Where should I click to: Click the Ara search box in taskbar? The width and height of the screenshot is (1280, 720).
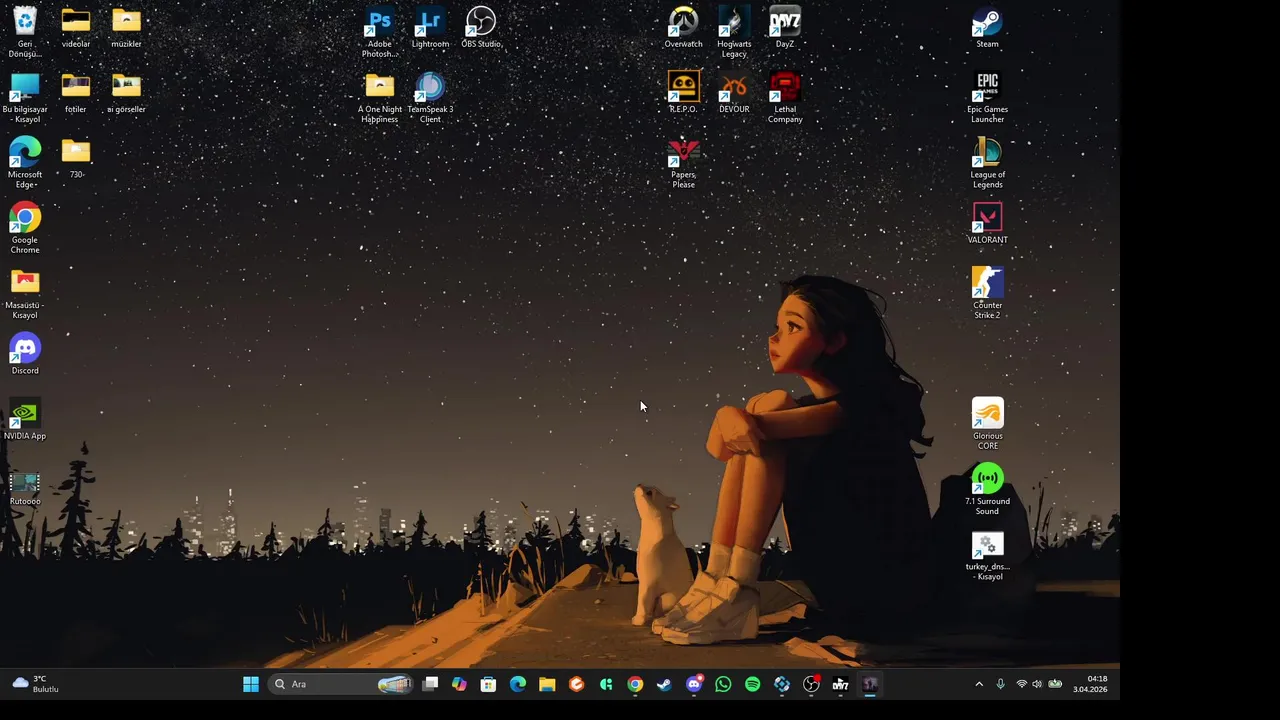tap(341, 684)
